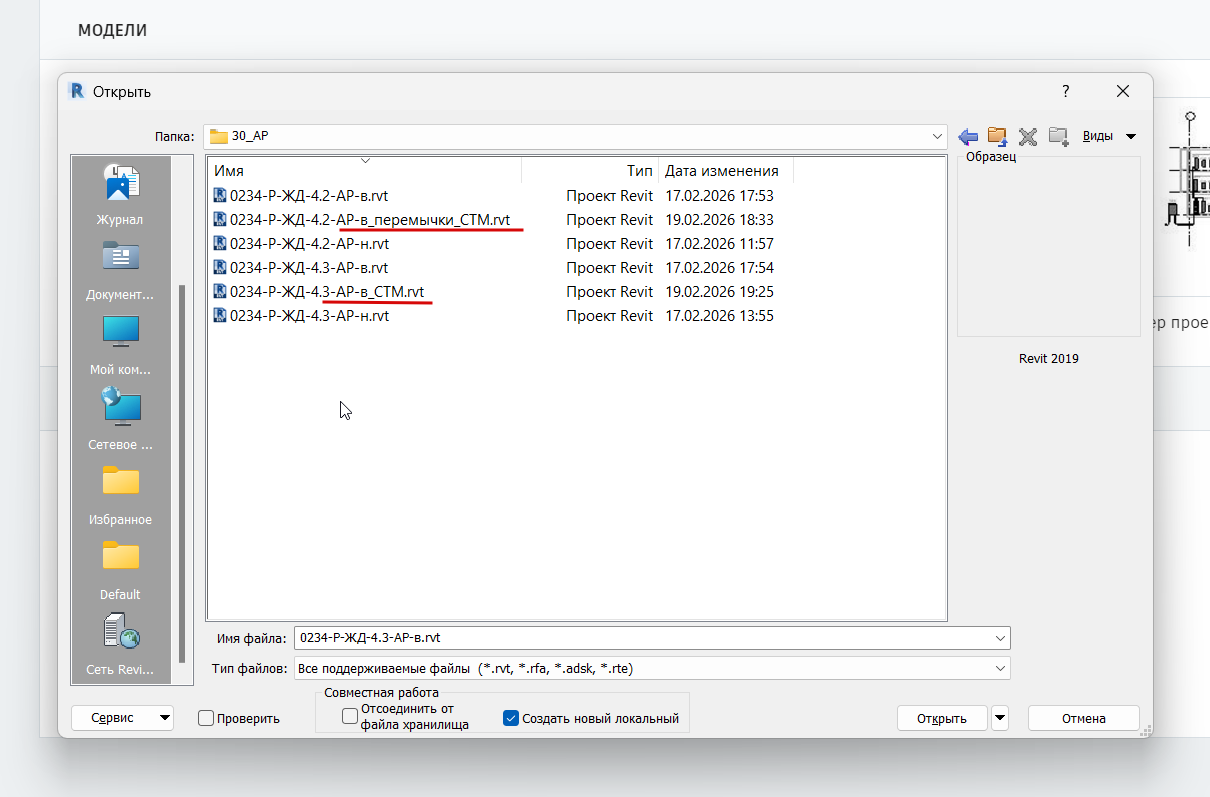
Task: Open the Сеть Revit place icon
Action: pyautogui.click(x=121, y=631)
